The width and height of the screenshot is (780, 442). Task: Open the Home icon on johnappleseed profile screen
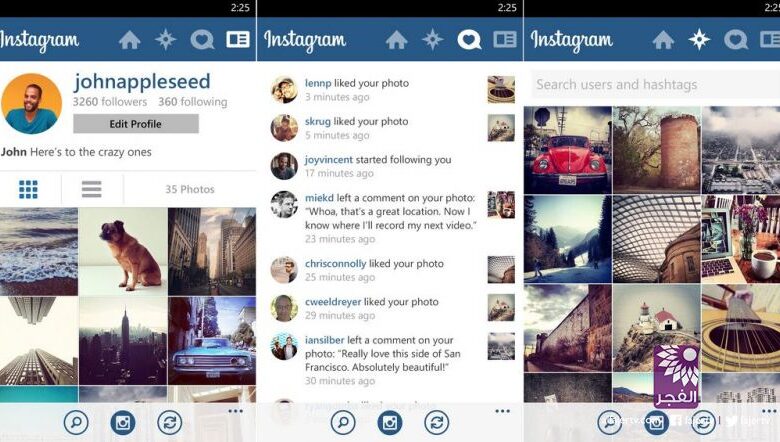(129, 40)
